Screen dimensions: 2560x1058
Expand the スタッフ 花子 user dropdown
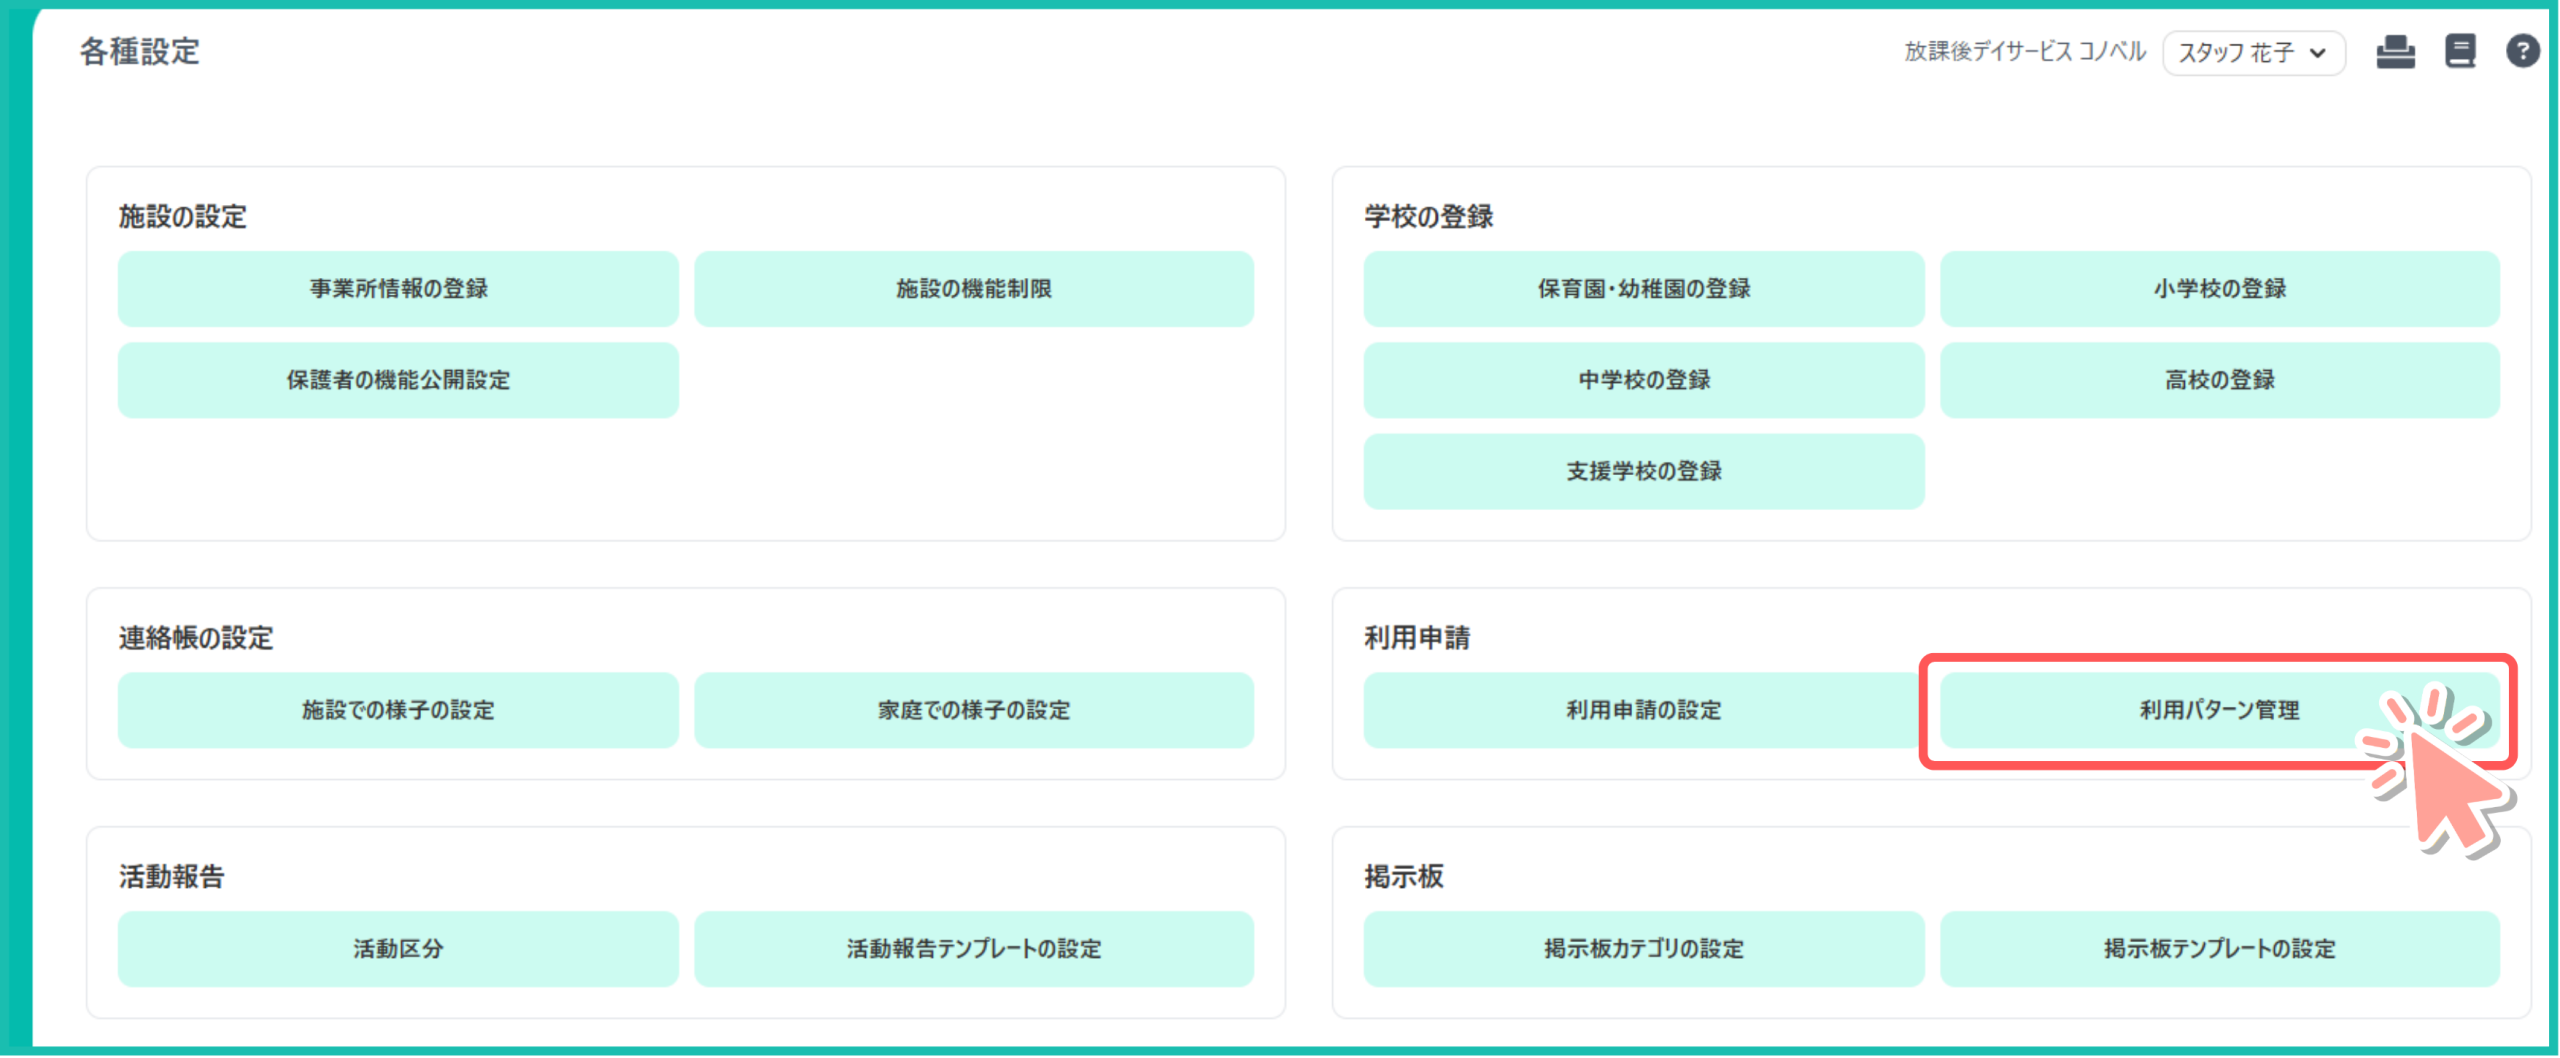point(2253,53)
